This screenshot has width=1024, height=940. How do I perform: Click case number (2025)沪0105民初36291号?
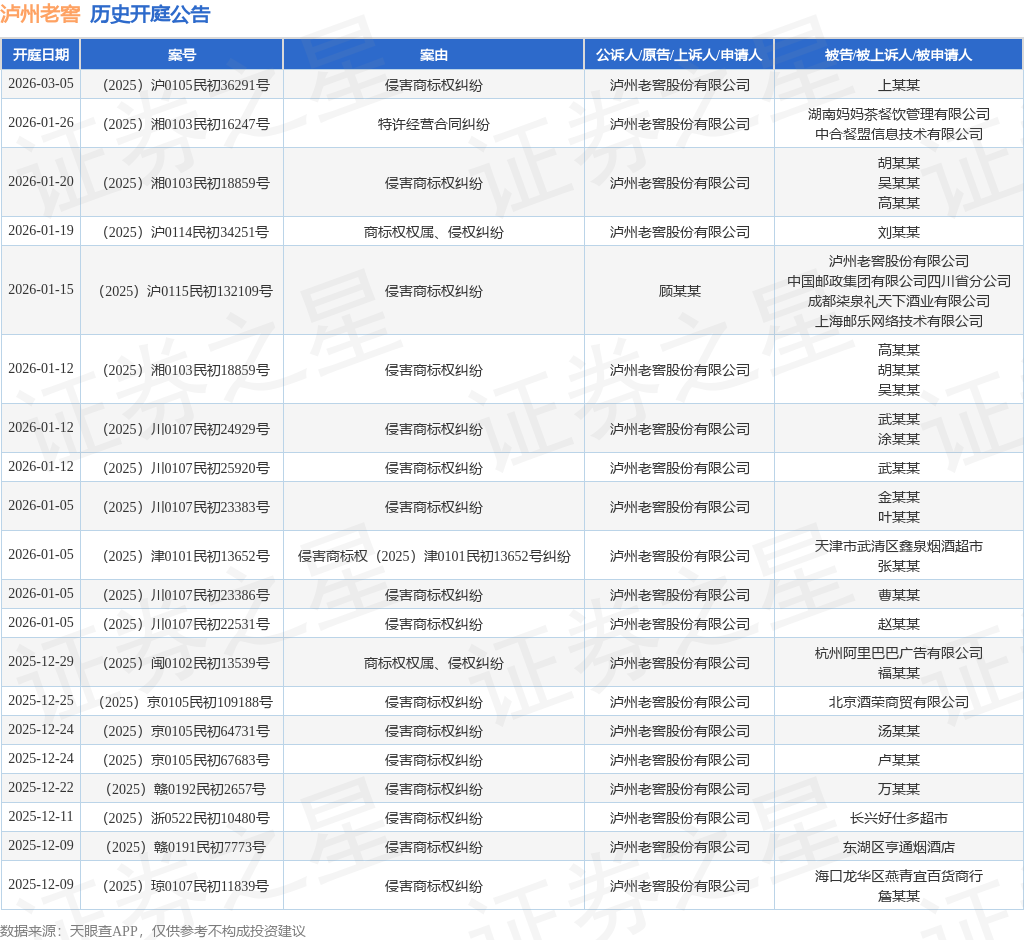point(186,85)
